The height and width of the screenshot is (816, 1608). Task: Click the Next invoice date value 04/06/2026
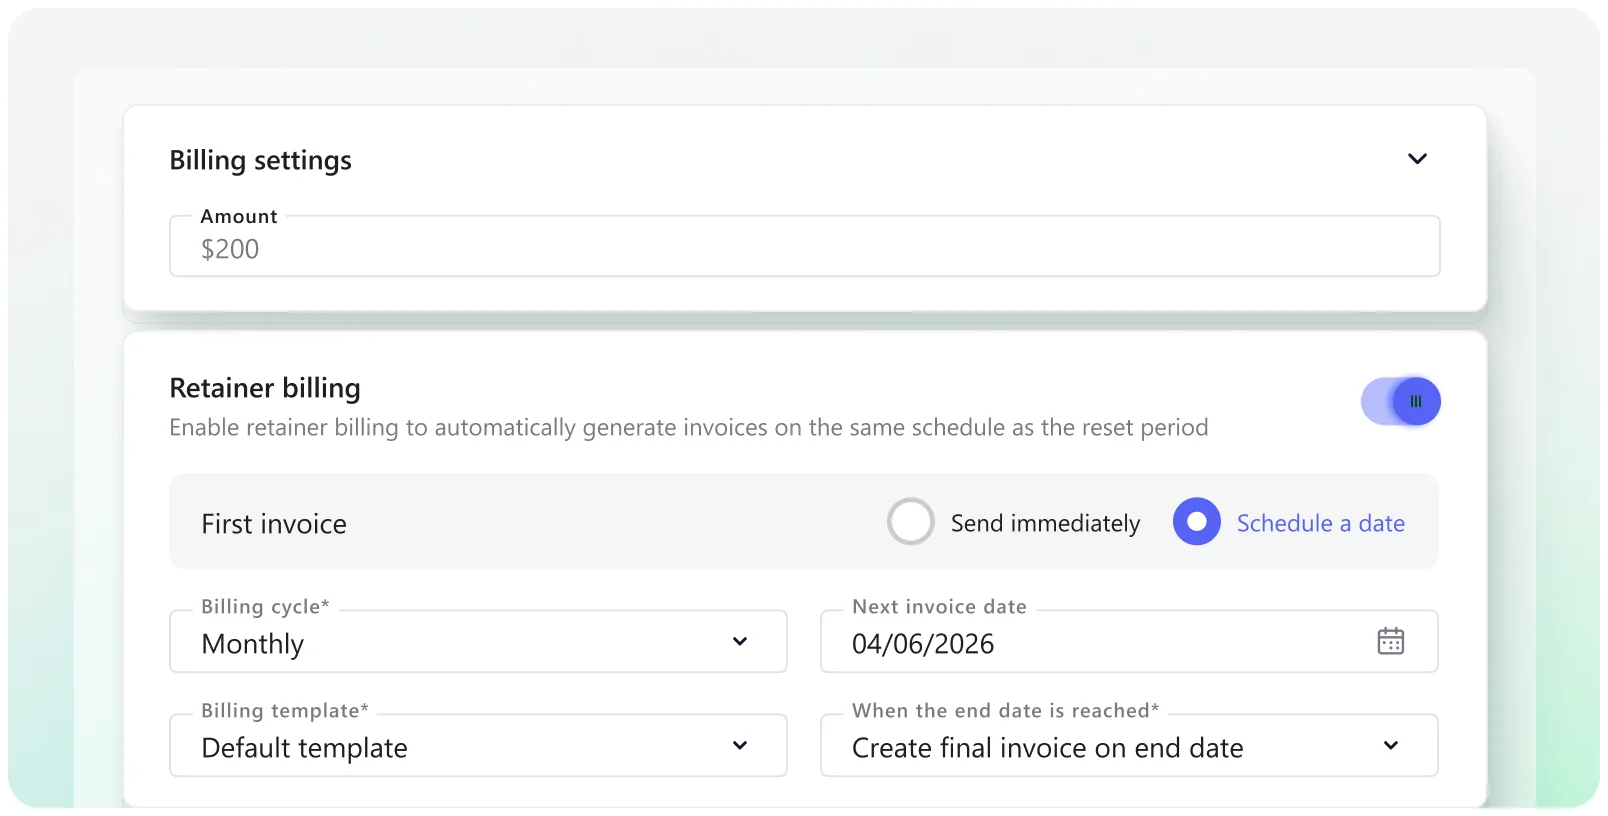click(x=923, y=644)
